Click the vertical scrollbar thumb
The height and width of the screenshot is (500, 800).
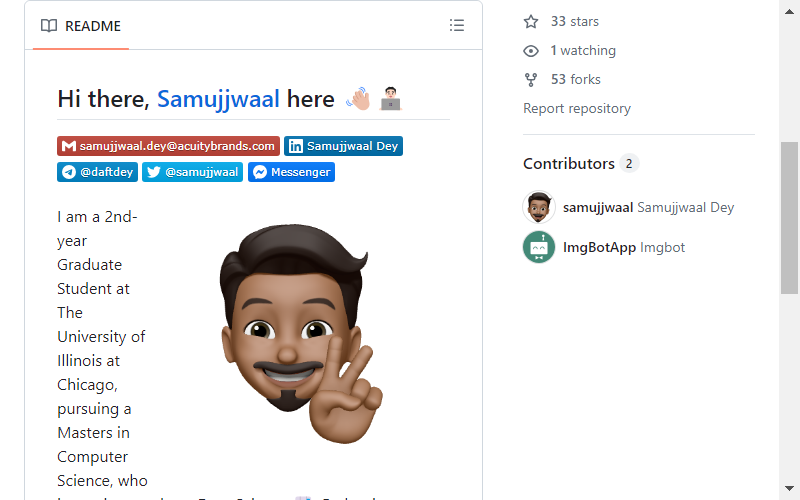tap(789, 218)
